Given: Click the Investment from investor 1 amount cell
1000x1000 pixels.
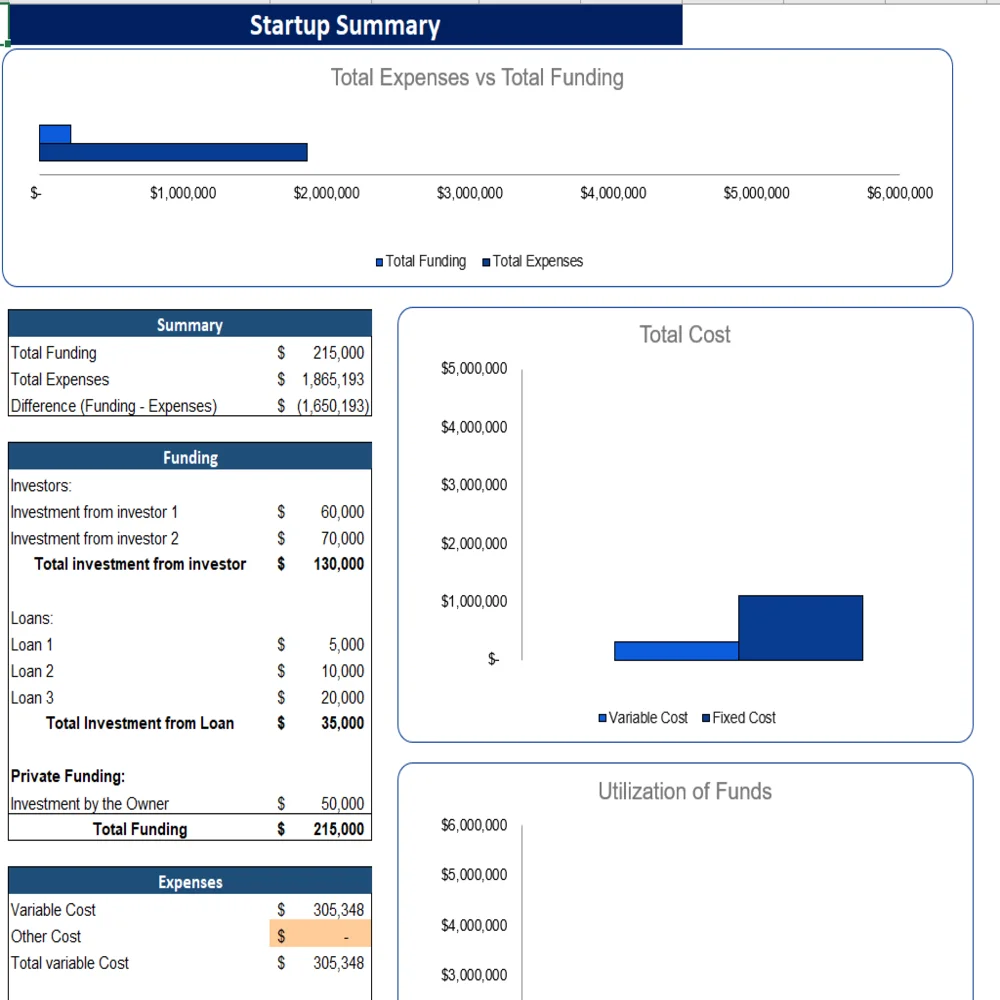Looking at the screenshot, I should (x=341, y=511).
